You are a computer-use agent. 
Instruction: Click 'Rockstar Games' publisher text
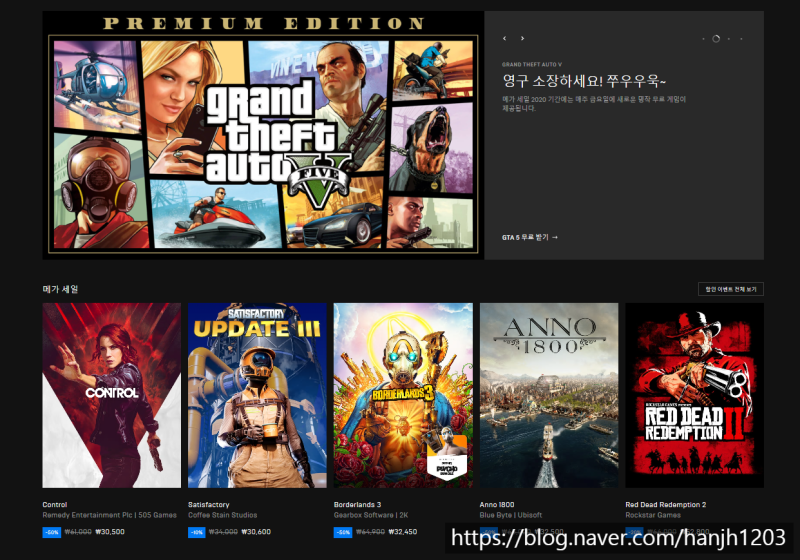click(653, 515)
